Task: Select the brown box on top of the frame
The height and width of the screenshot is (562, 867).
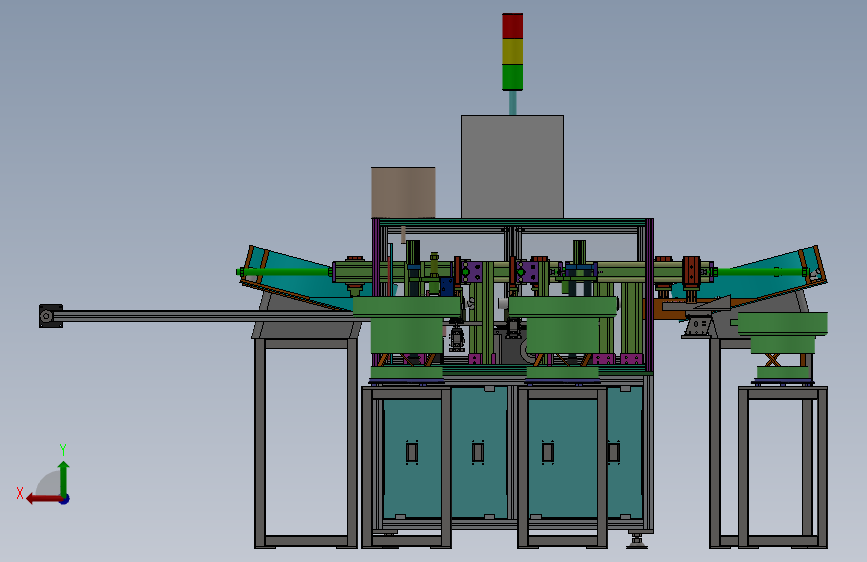Action: tap(403, 192)
